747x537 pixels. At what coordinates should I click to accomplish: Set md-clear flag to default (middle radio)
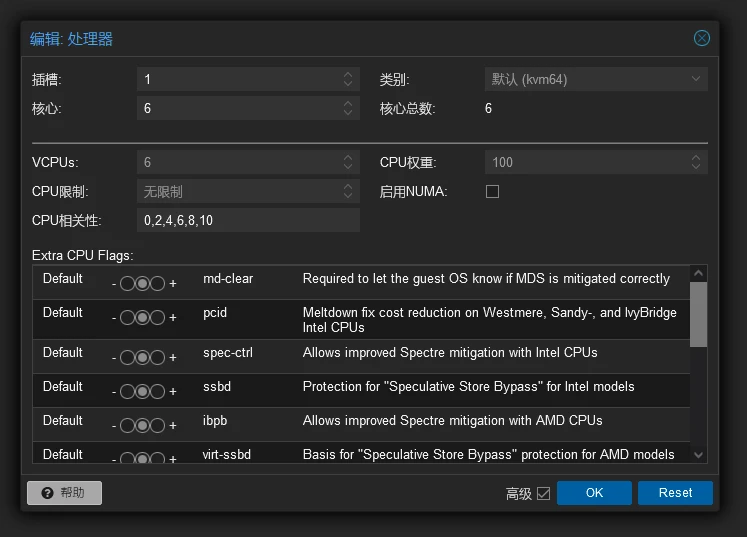(142, 284)
